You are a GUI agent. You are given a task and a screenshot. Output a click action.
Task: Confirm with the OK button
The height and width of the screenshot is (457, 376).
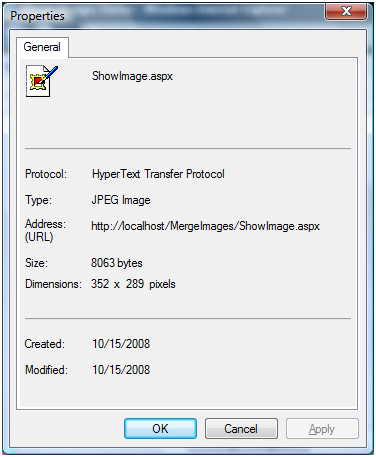coord(160,428)
